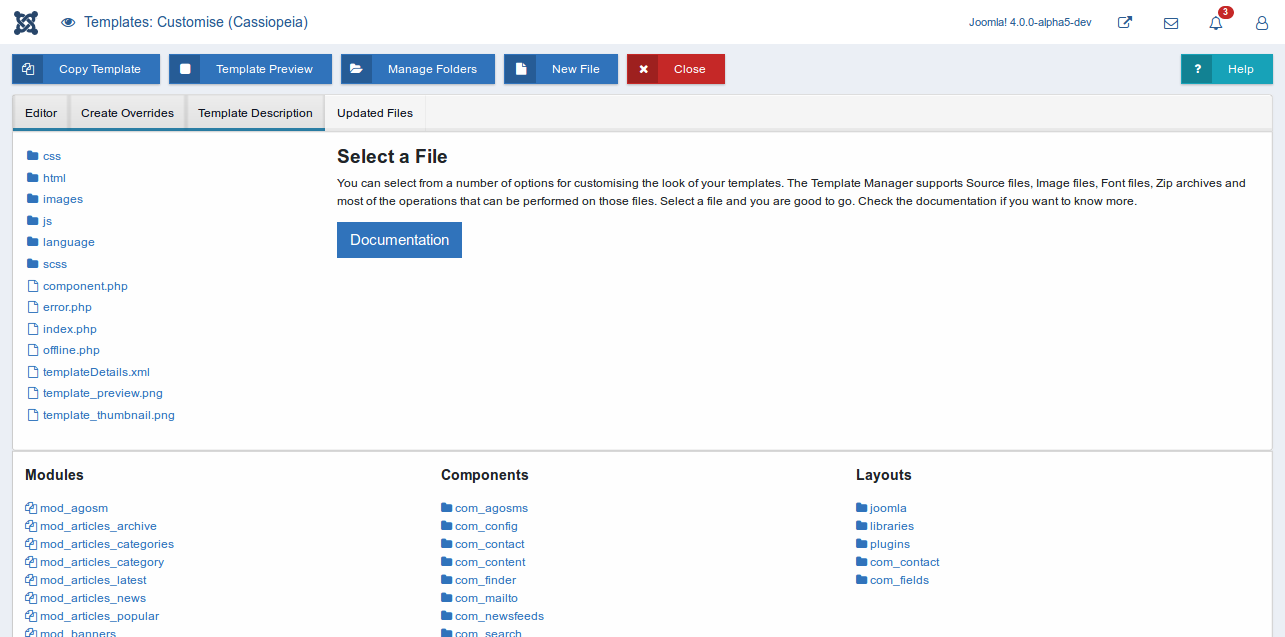1285x637 pixels.
Task: Open notifications bell with 3 badge
Action: 1216,22
